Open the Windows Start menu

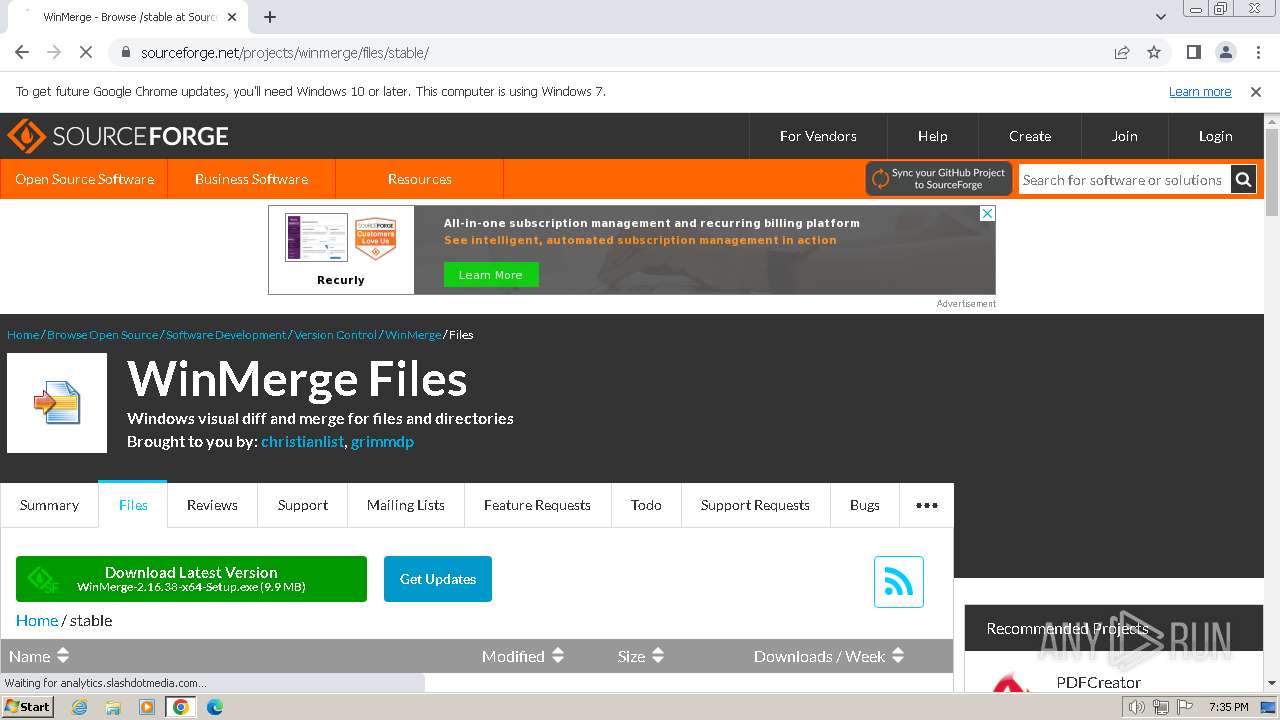coord(27,706)
